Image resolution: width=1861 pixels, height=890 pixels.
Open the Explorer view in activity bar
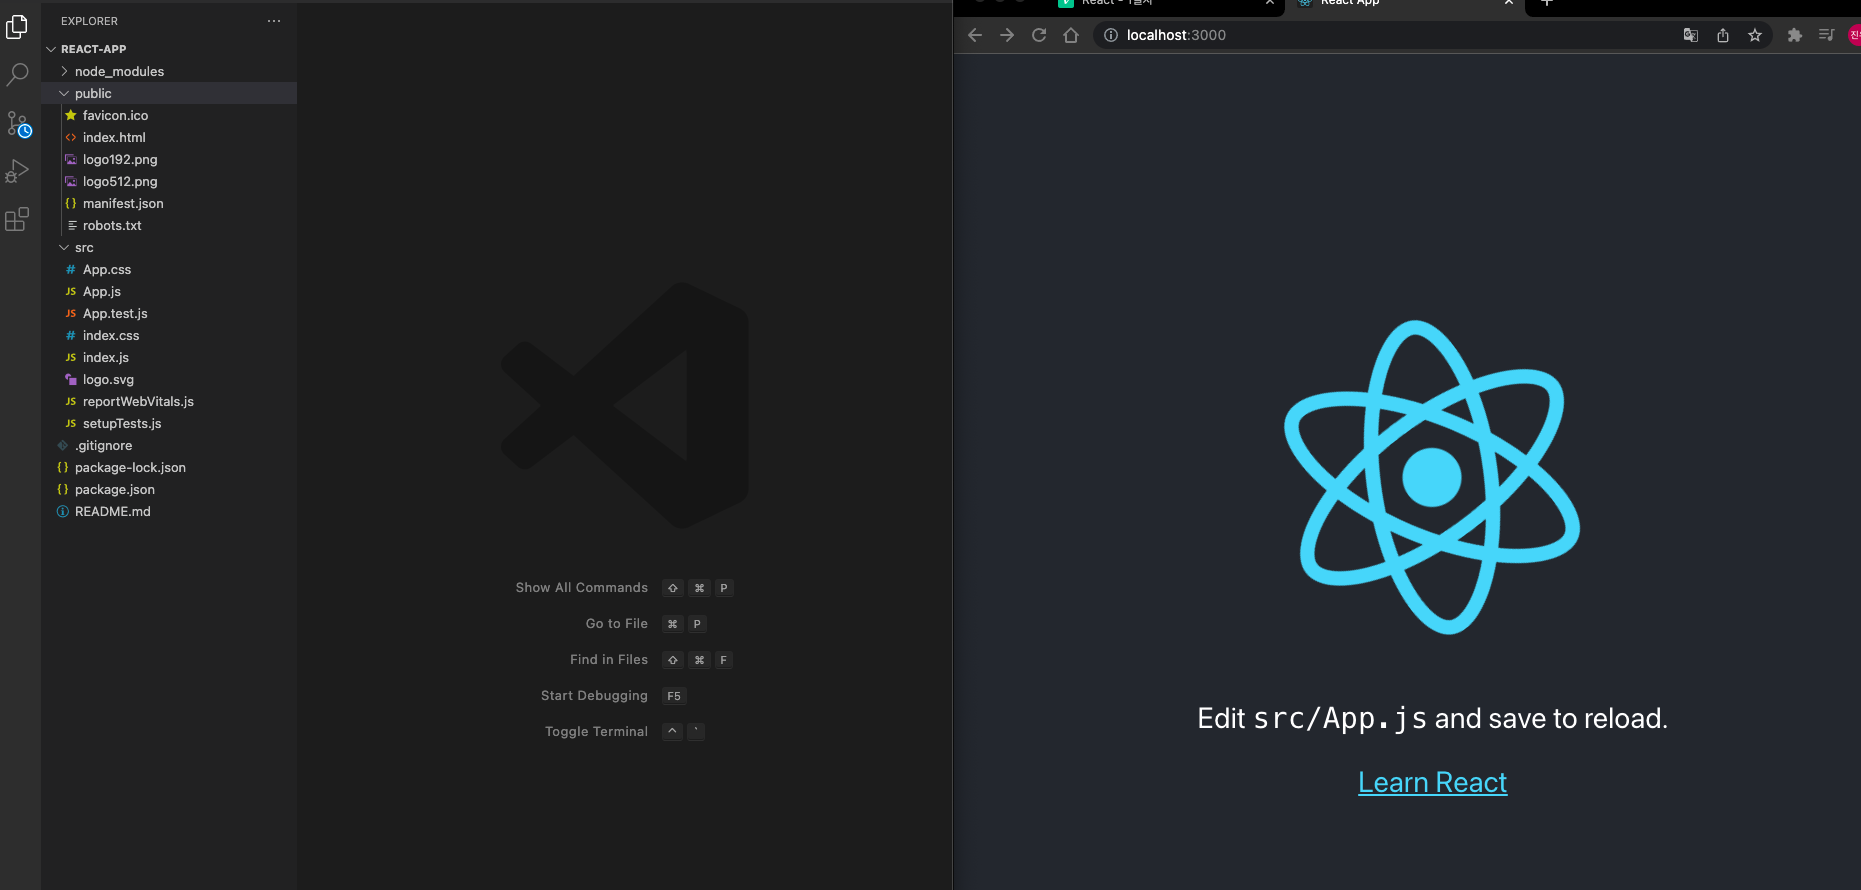17,27
